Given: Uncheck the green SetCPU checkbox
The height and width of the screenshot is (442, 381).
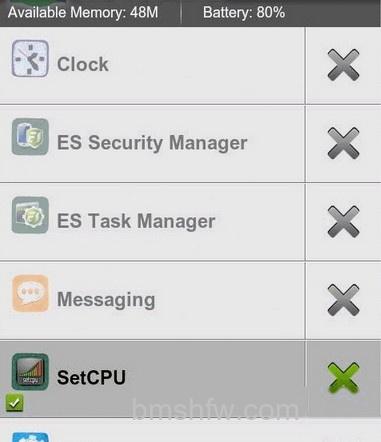Looking at the screenshot, I should (14, 403).
